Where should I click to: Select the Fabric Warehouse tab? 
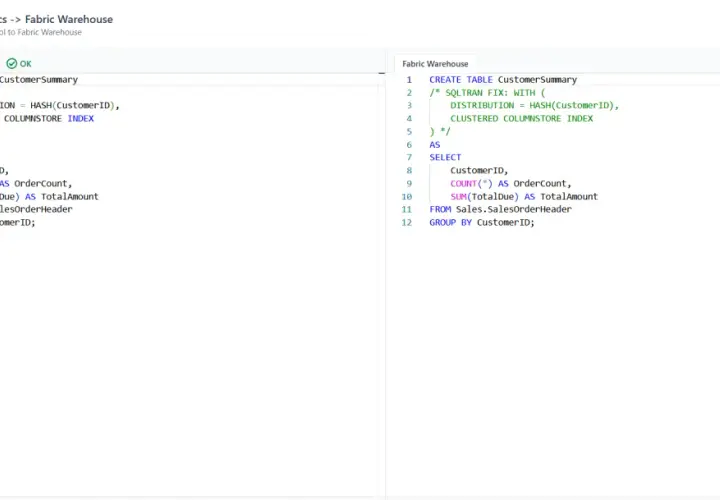(435, 64)
